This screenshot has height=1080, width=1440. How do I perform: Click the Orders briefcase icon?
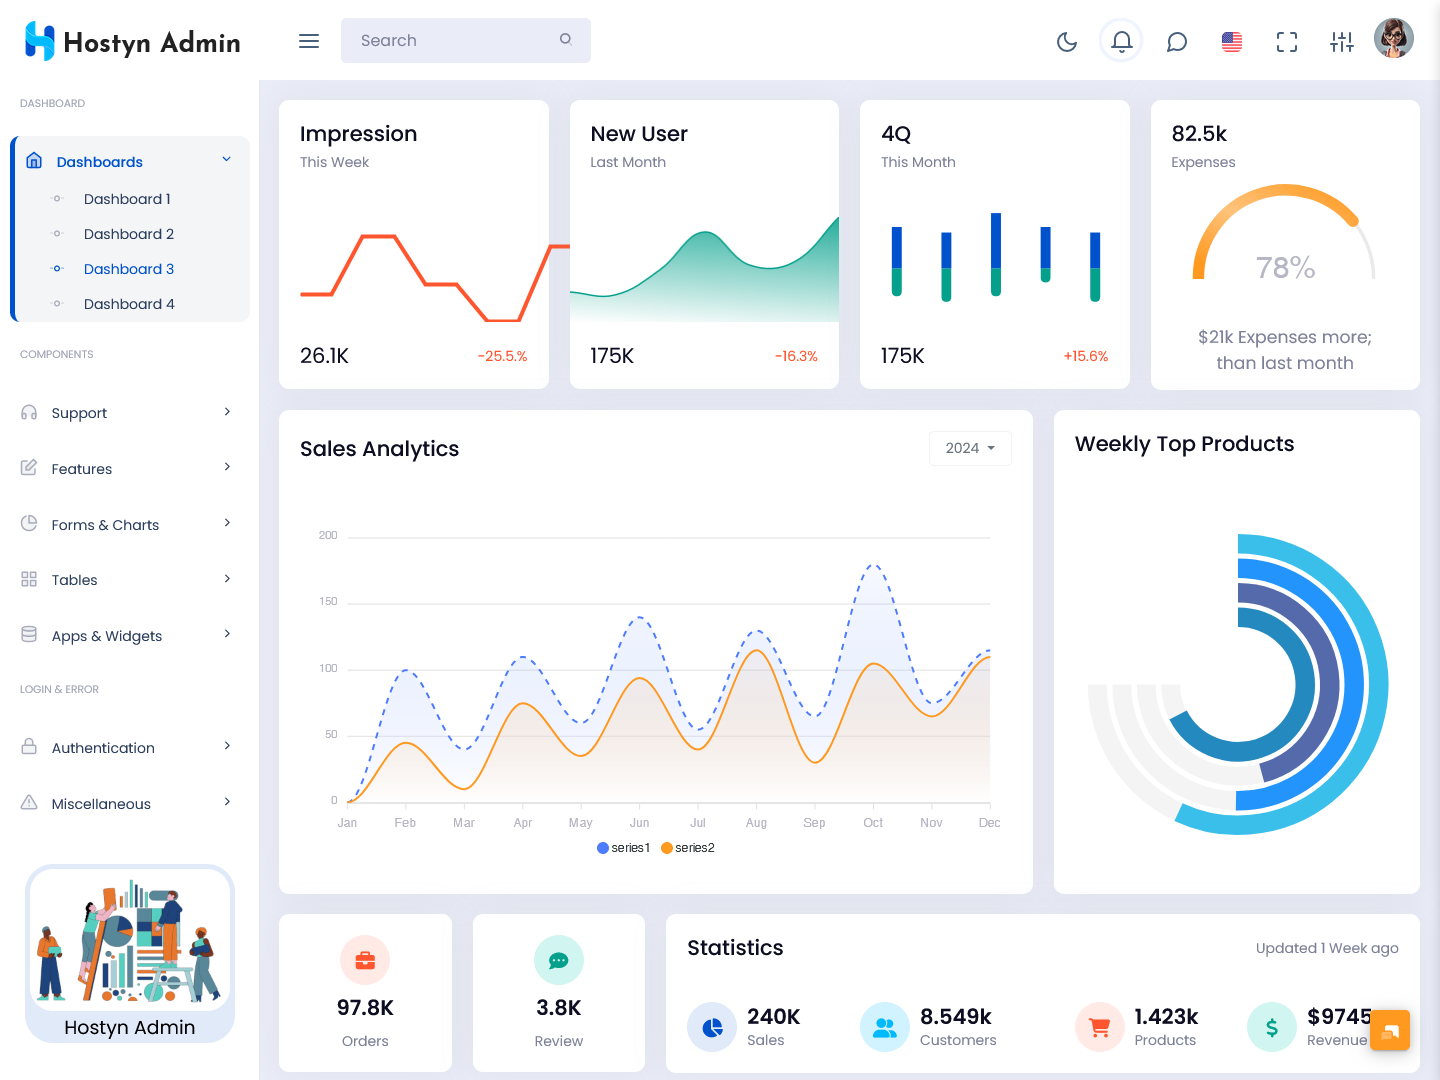pos(365,961)
